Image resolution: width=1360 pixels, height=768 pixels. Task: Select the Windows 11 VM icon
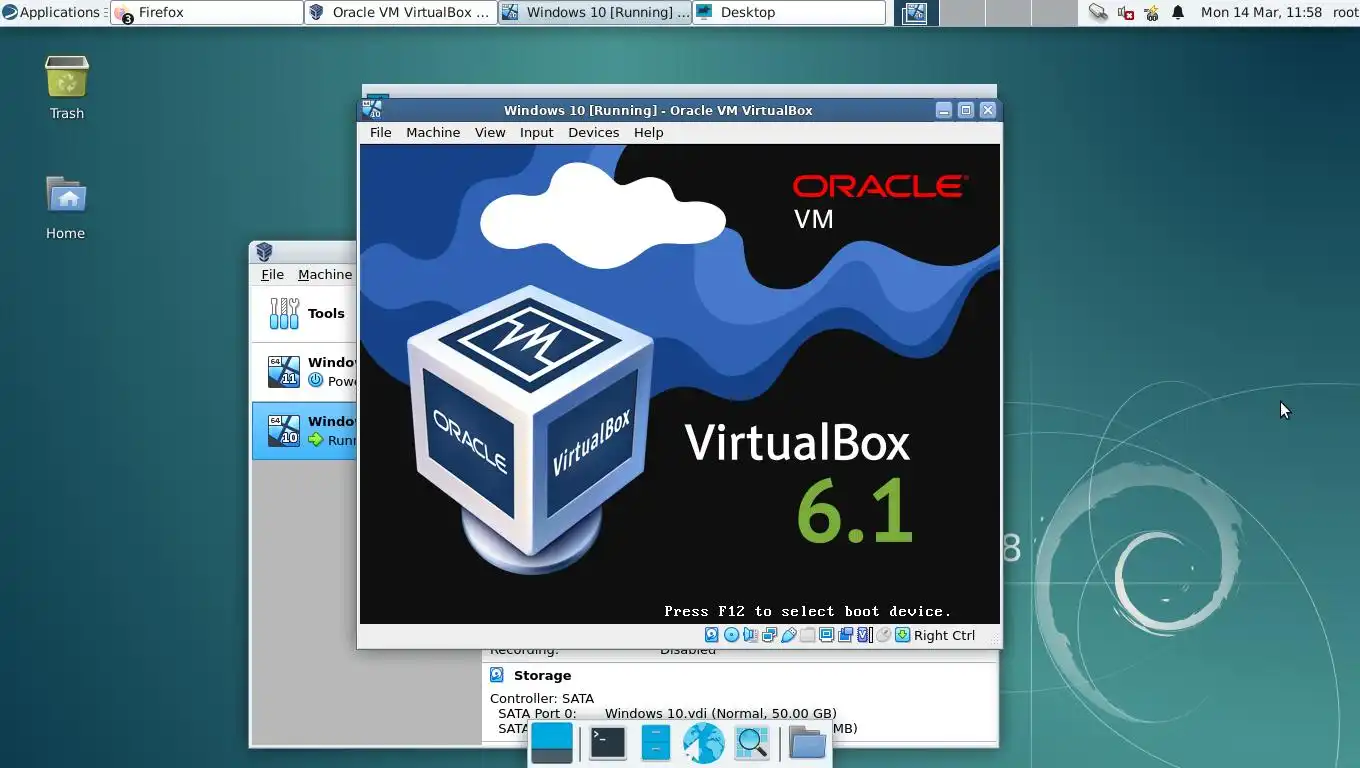pos(284,371)
